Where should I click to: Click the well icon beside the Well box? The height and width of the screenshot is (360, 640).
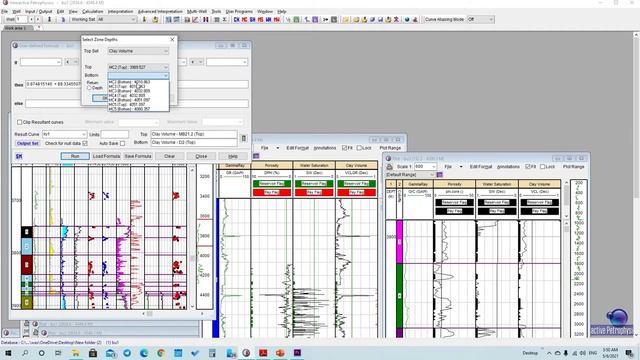click(49, 19)
